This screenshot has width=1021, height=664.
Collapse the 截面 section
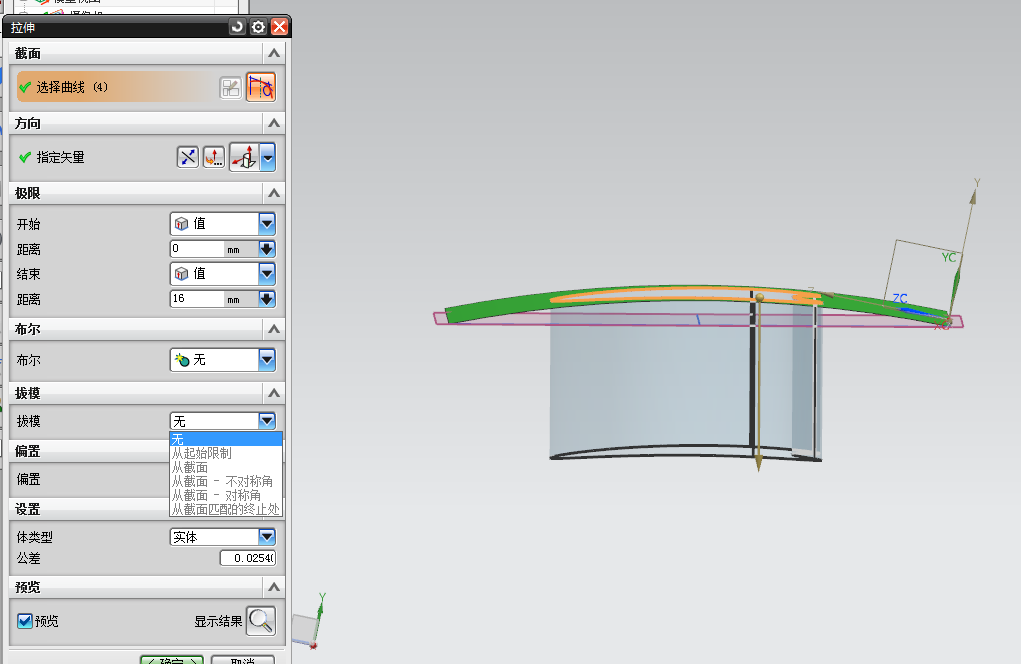pyautogui.click(x=273, y=52)
